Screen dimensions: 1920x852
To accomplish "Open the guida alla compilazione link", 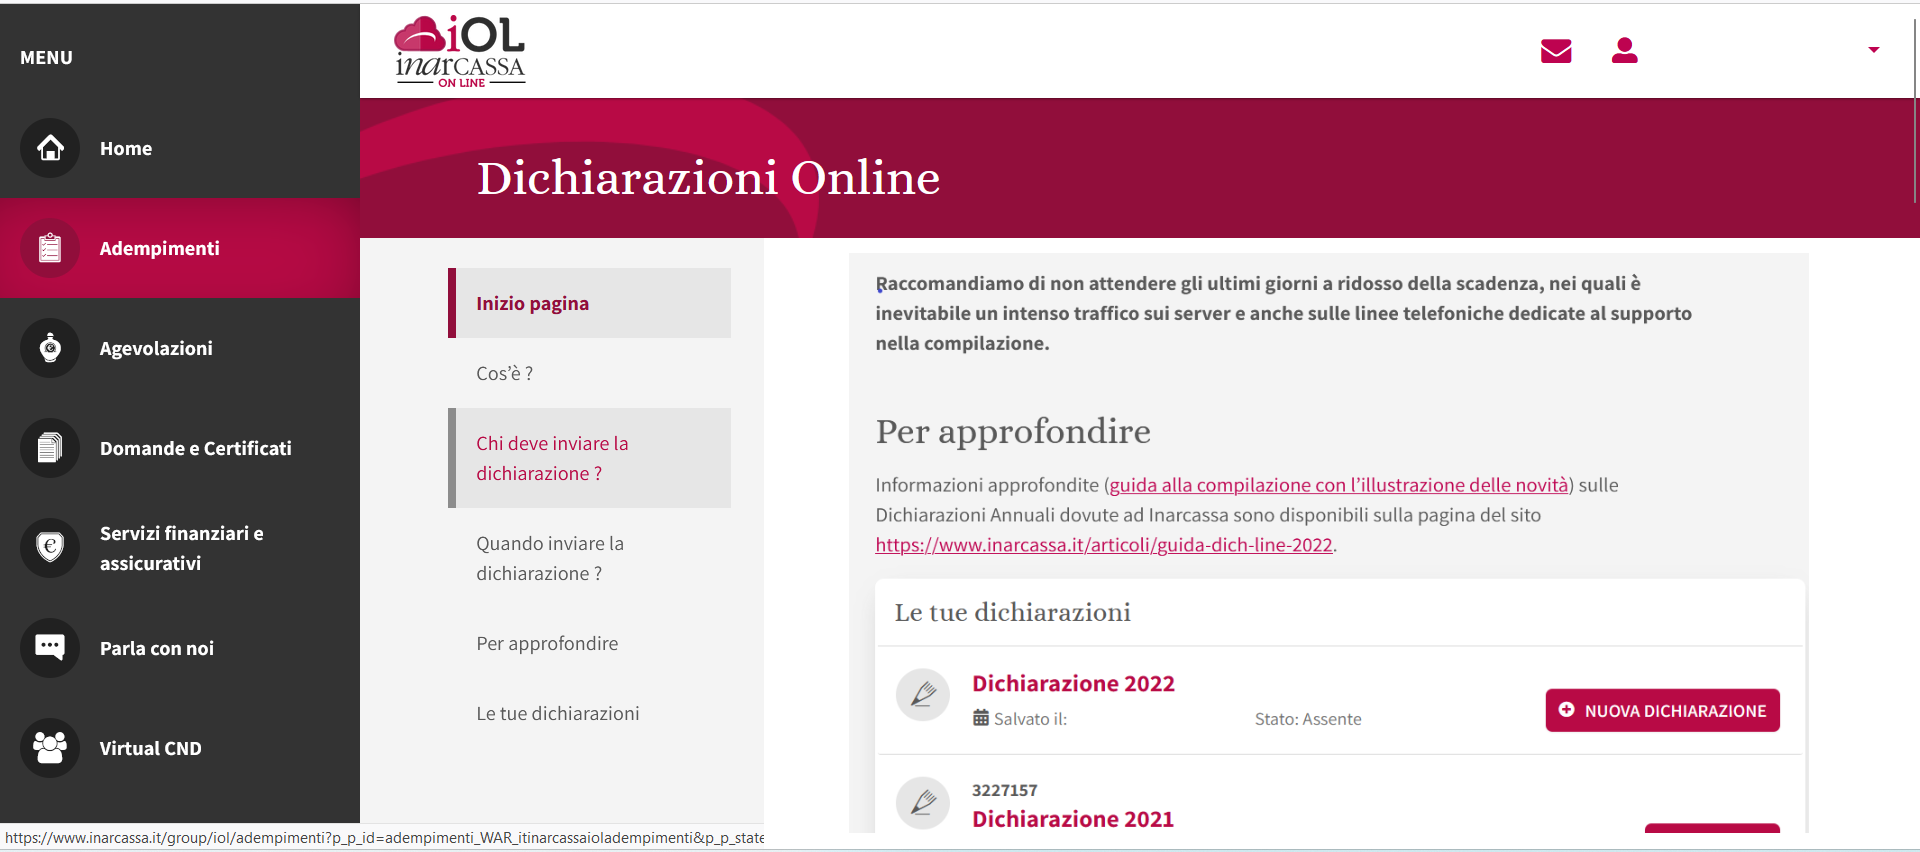I will [1338, 485].
